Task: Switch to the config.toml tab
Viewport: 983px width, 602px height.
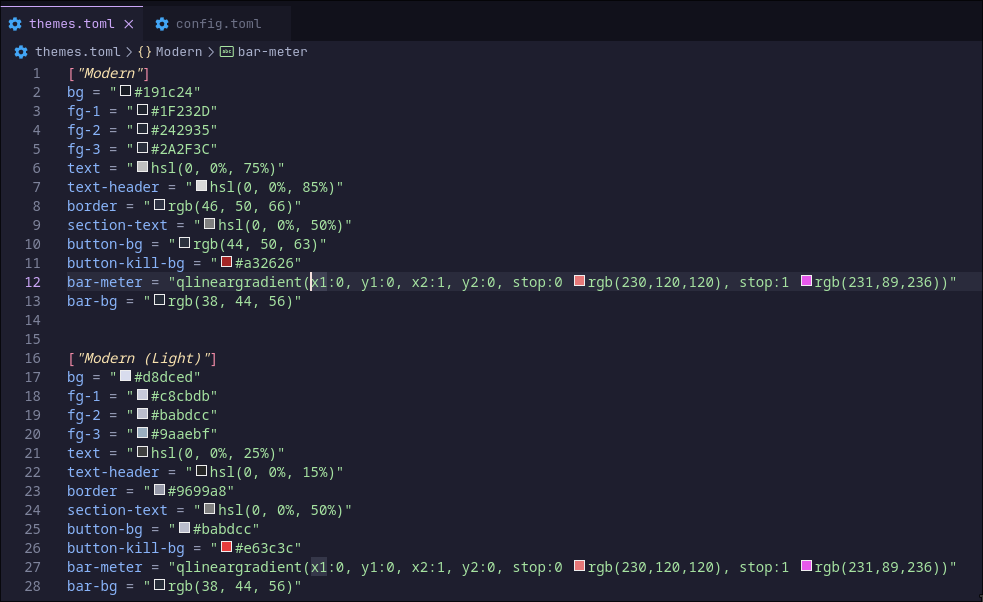Action: pos(218,23)
